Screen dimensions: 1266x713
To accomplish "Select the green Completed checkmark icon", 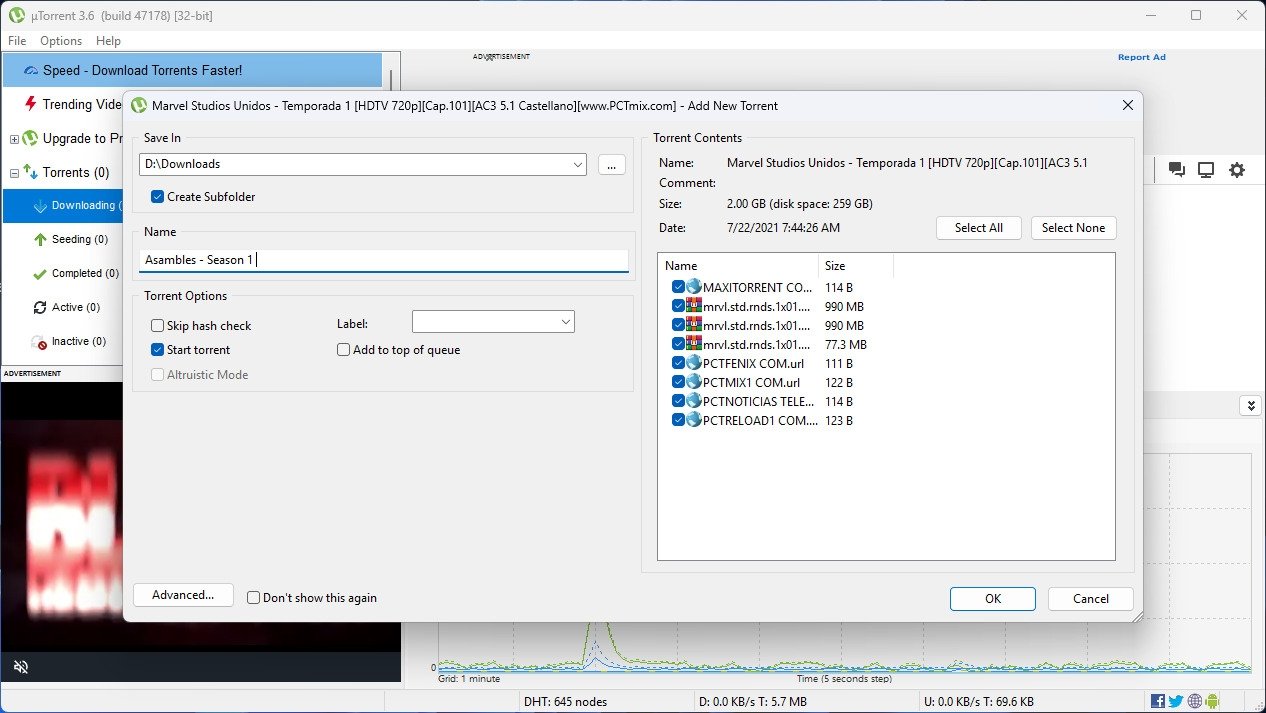I will 40,274.
